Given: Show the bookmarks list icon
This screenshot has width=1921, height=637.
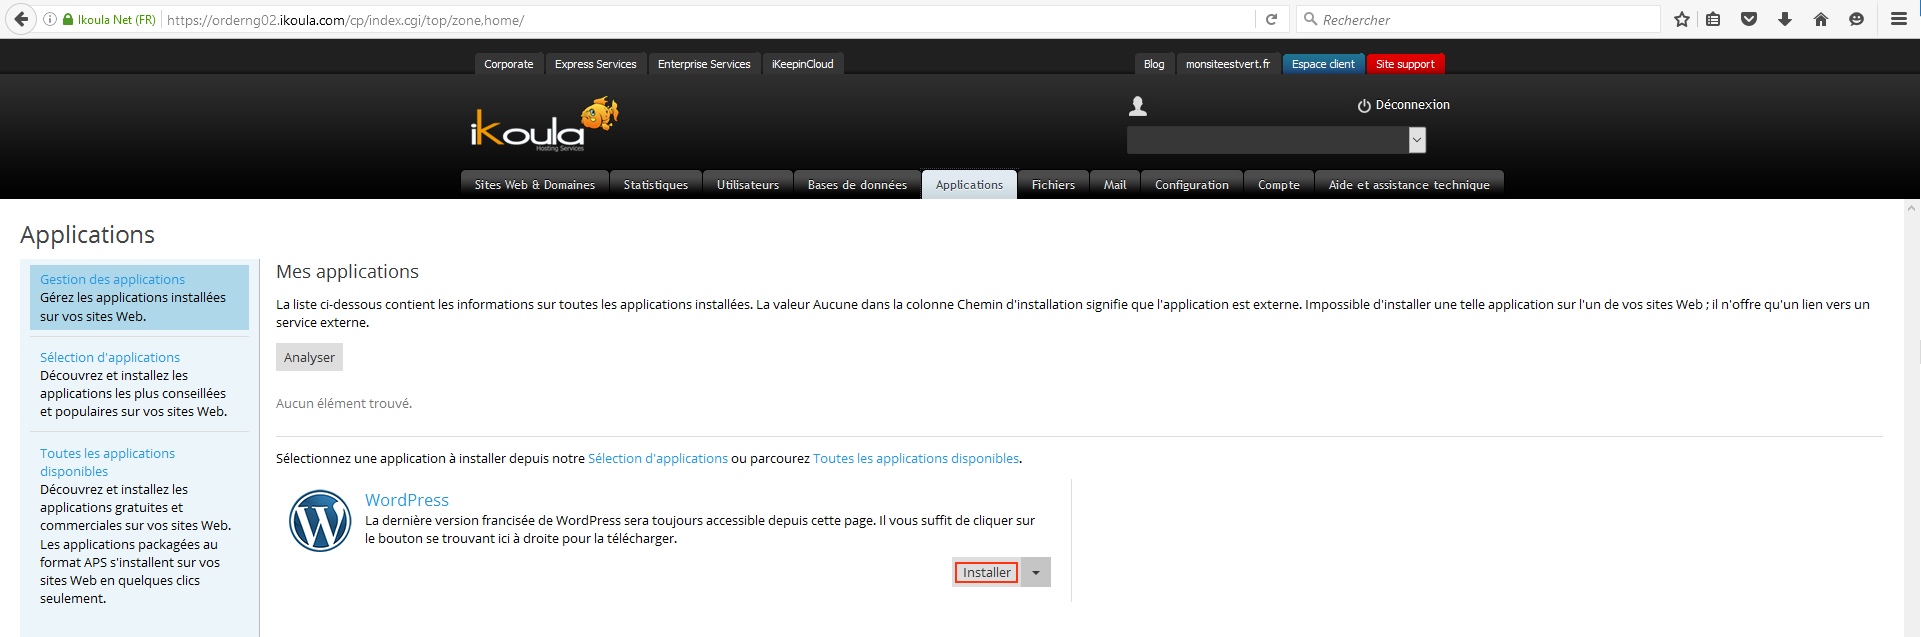Looking at the screenshot, I should tap(1713, 19).
